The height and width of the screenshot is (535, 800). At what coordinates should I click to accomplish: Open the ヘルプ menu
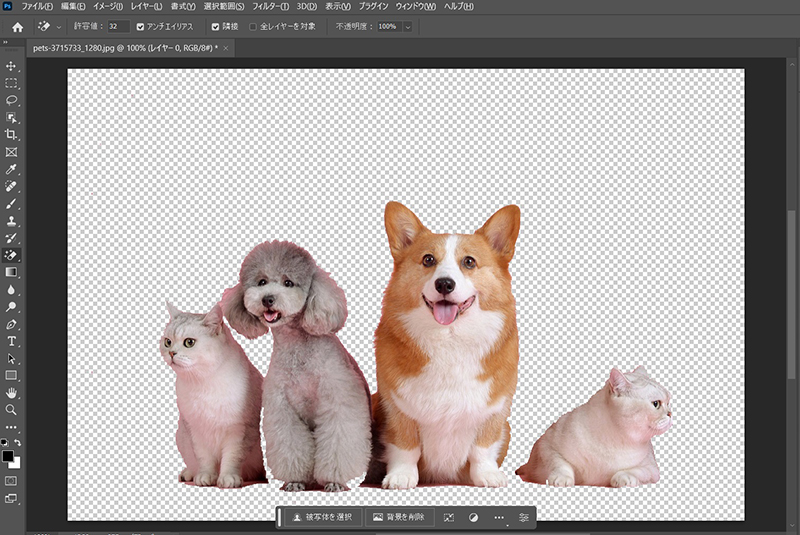(459, 6)
